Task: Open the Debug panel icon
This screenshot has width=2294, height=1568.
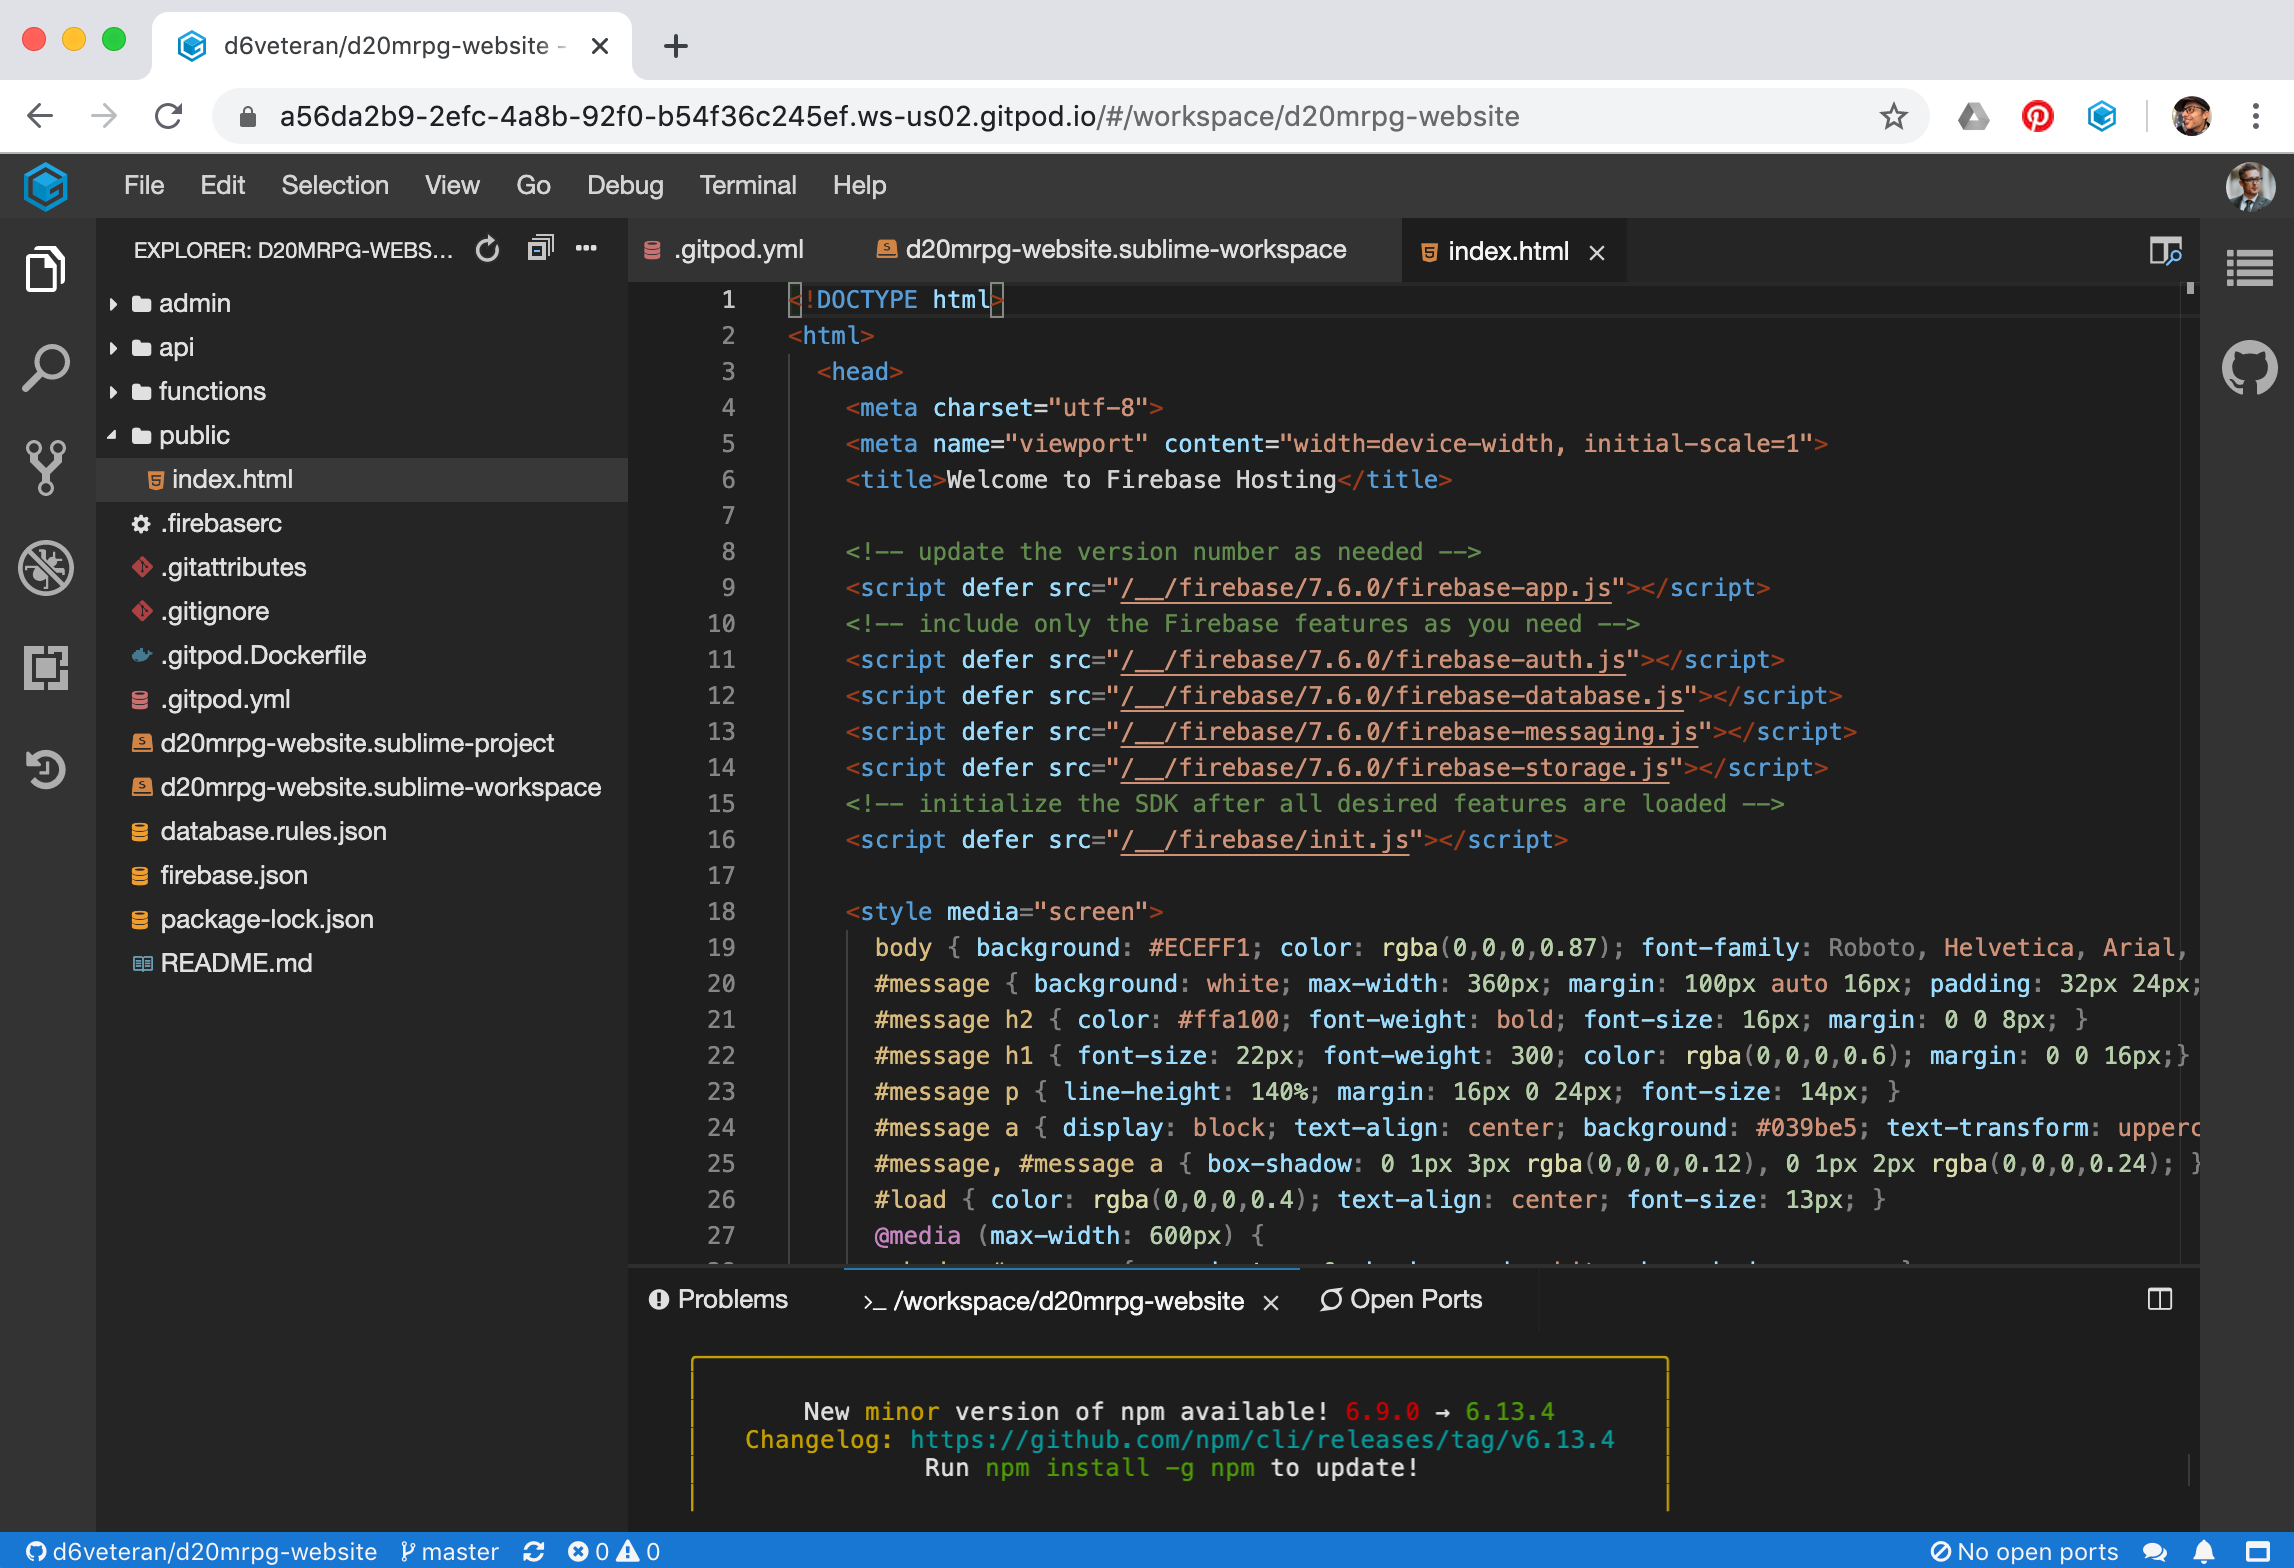Action: [x=46, y=568]
